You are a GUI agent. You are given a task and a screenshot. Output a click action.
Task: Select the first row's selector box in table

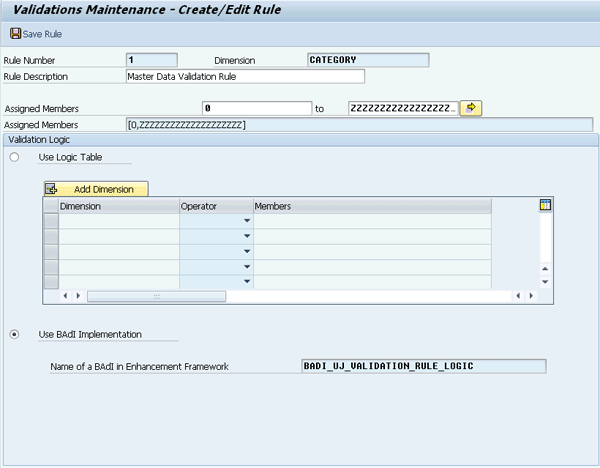point(51,221)
